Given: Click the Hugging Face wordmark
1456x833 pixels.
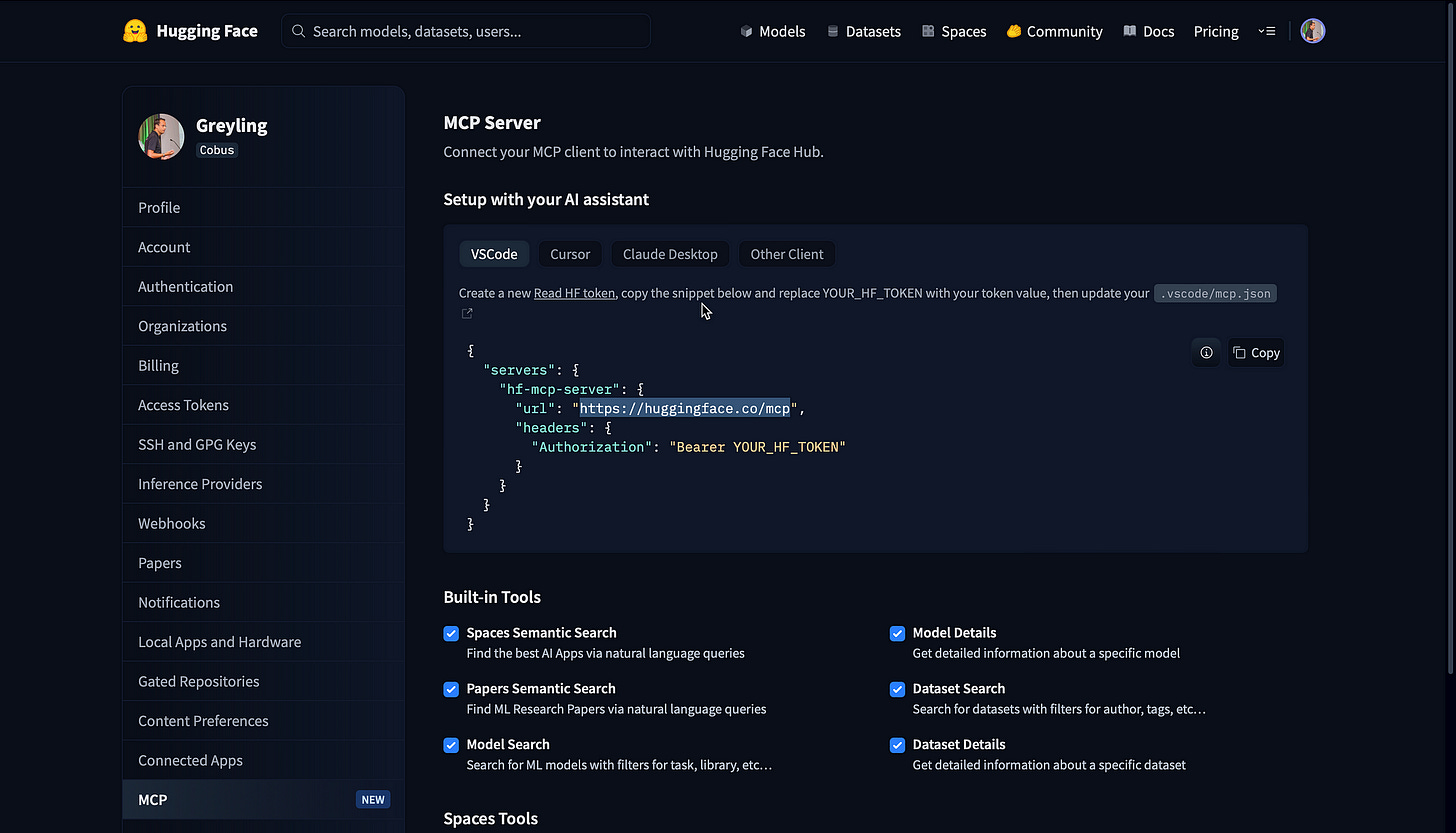Looking at the screenshot, I should tap(207, 31).
